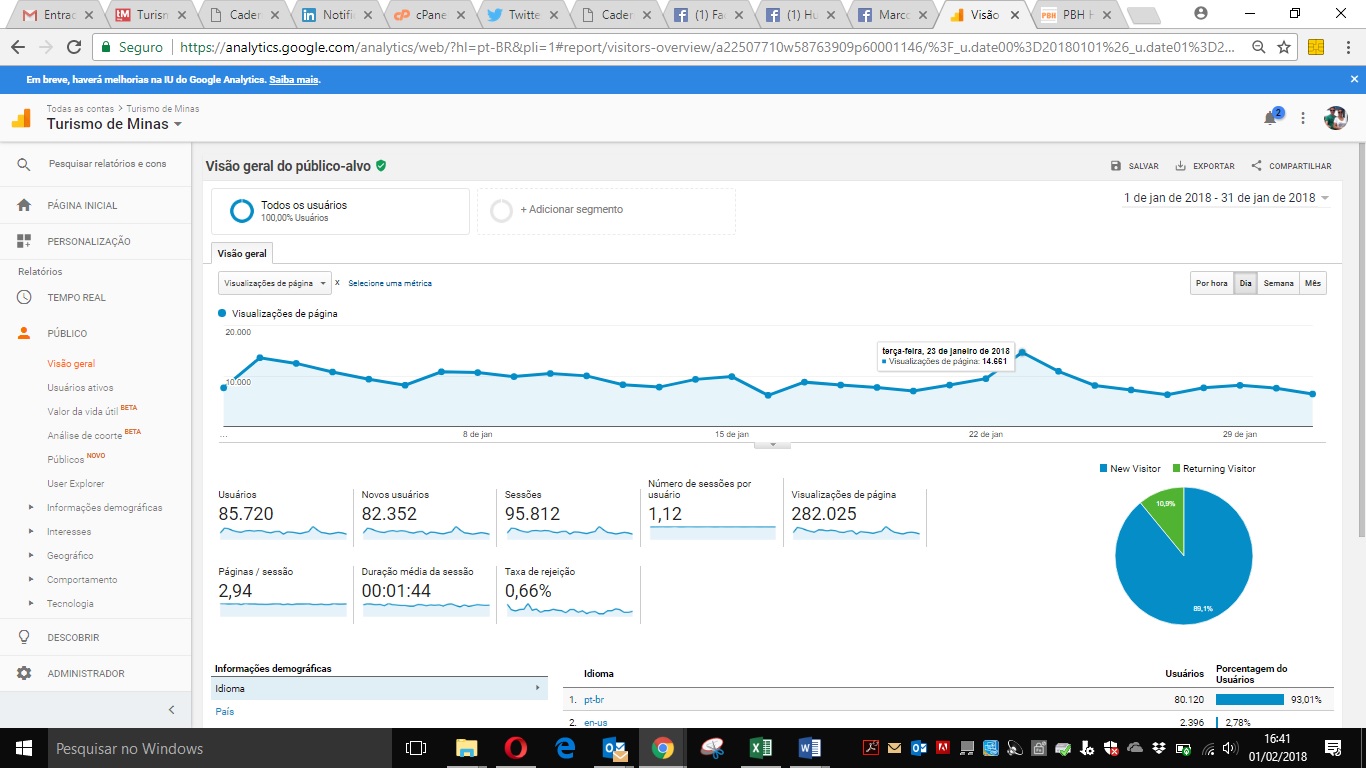Set chart granularity to Mês

[x=1312, y=283]
